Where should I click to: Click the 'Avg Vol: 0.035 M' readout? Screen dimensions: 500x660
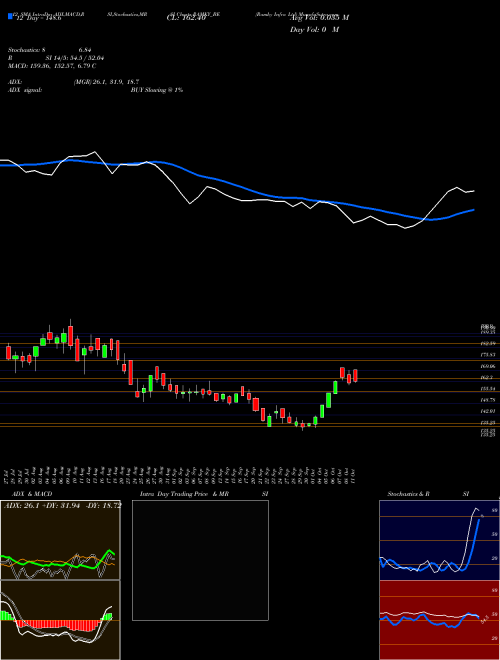click(319, 18)
